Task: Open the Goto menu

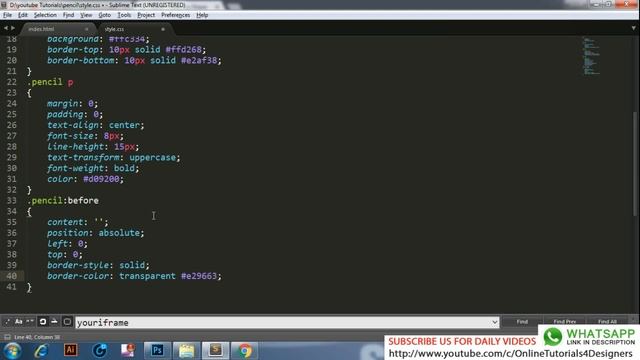Action: [x=104, y=15]
